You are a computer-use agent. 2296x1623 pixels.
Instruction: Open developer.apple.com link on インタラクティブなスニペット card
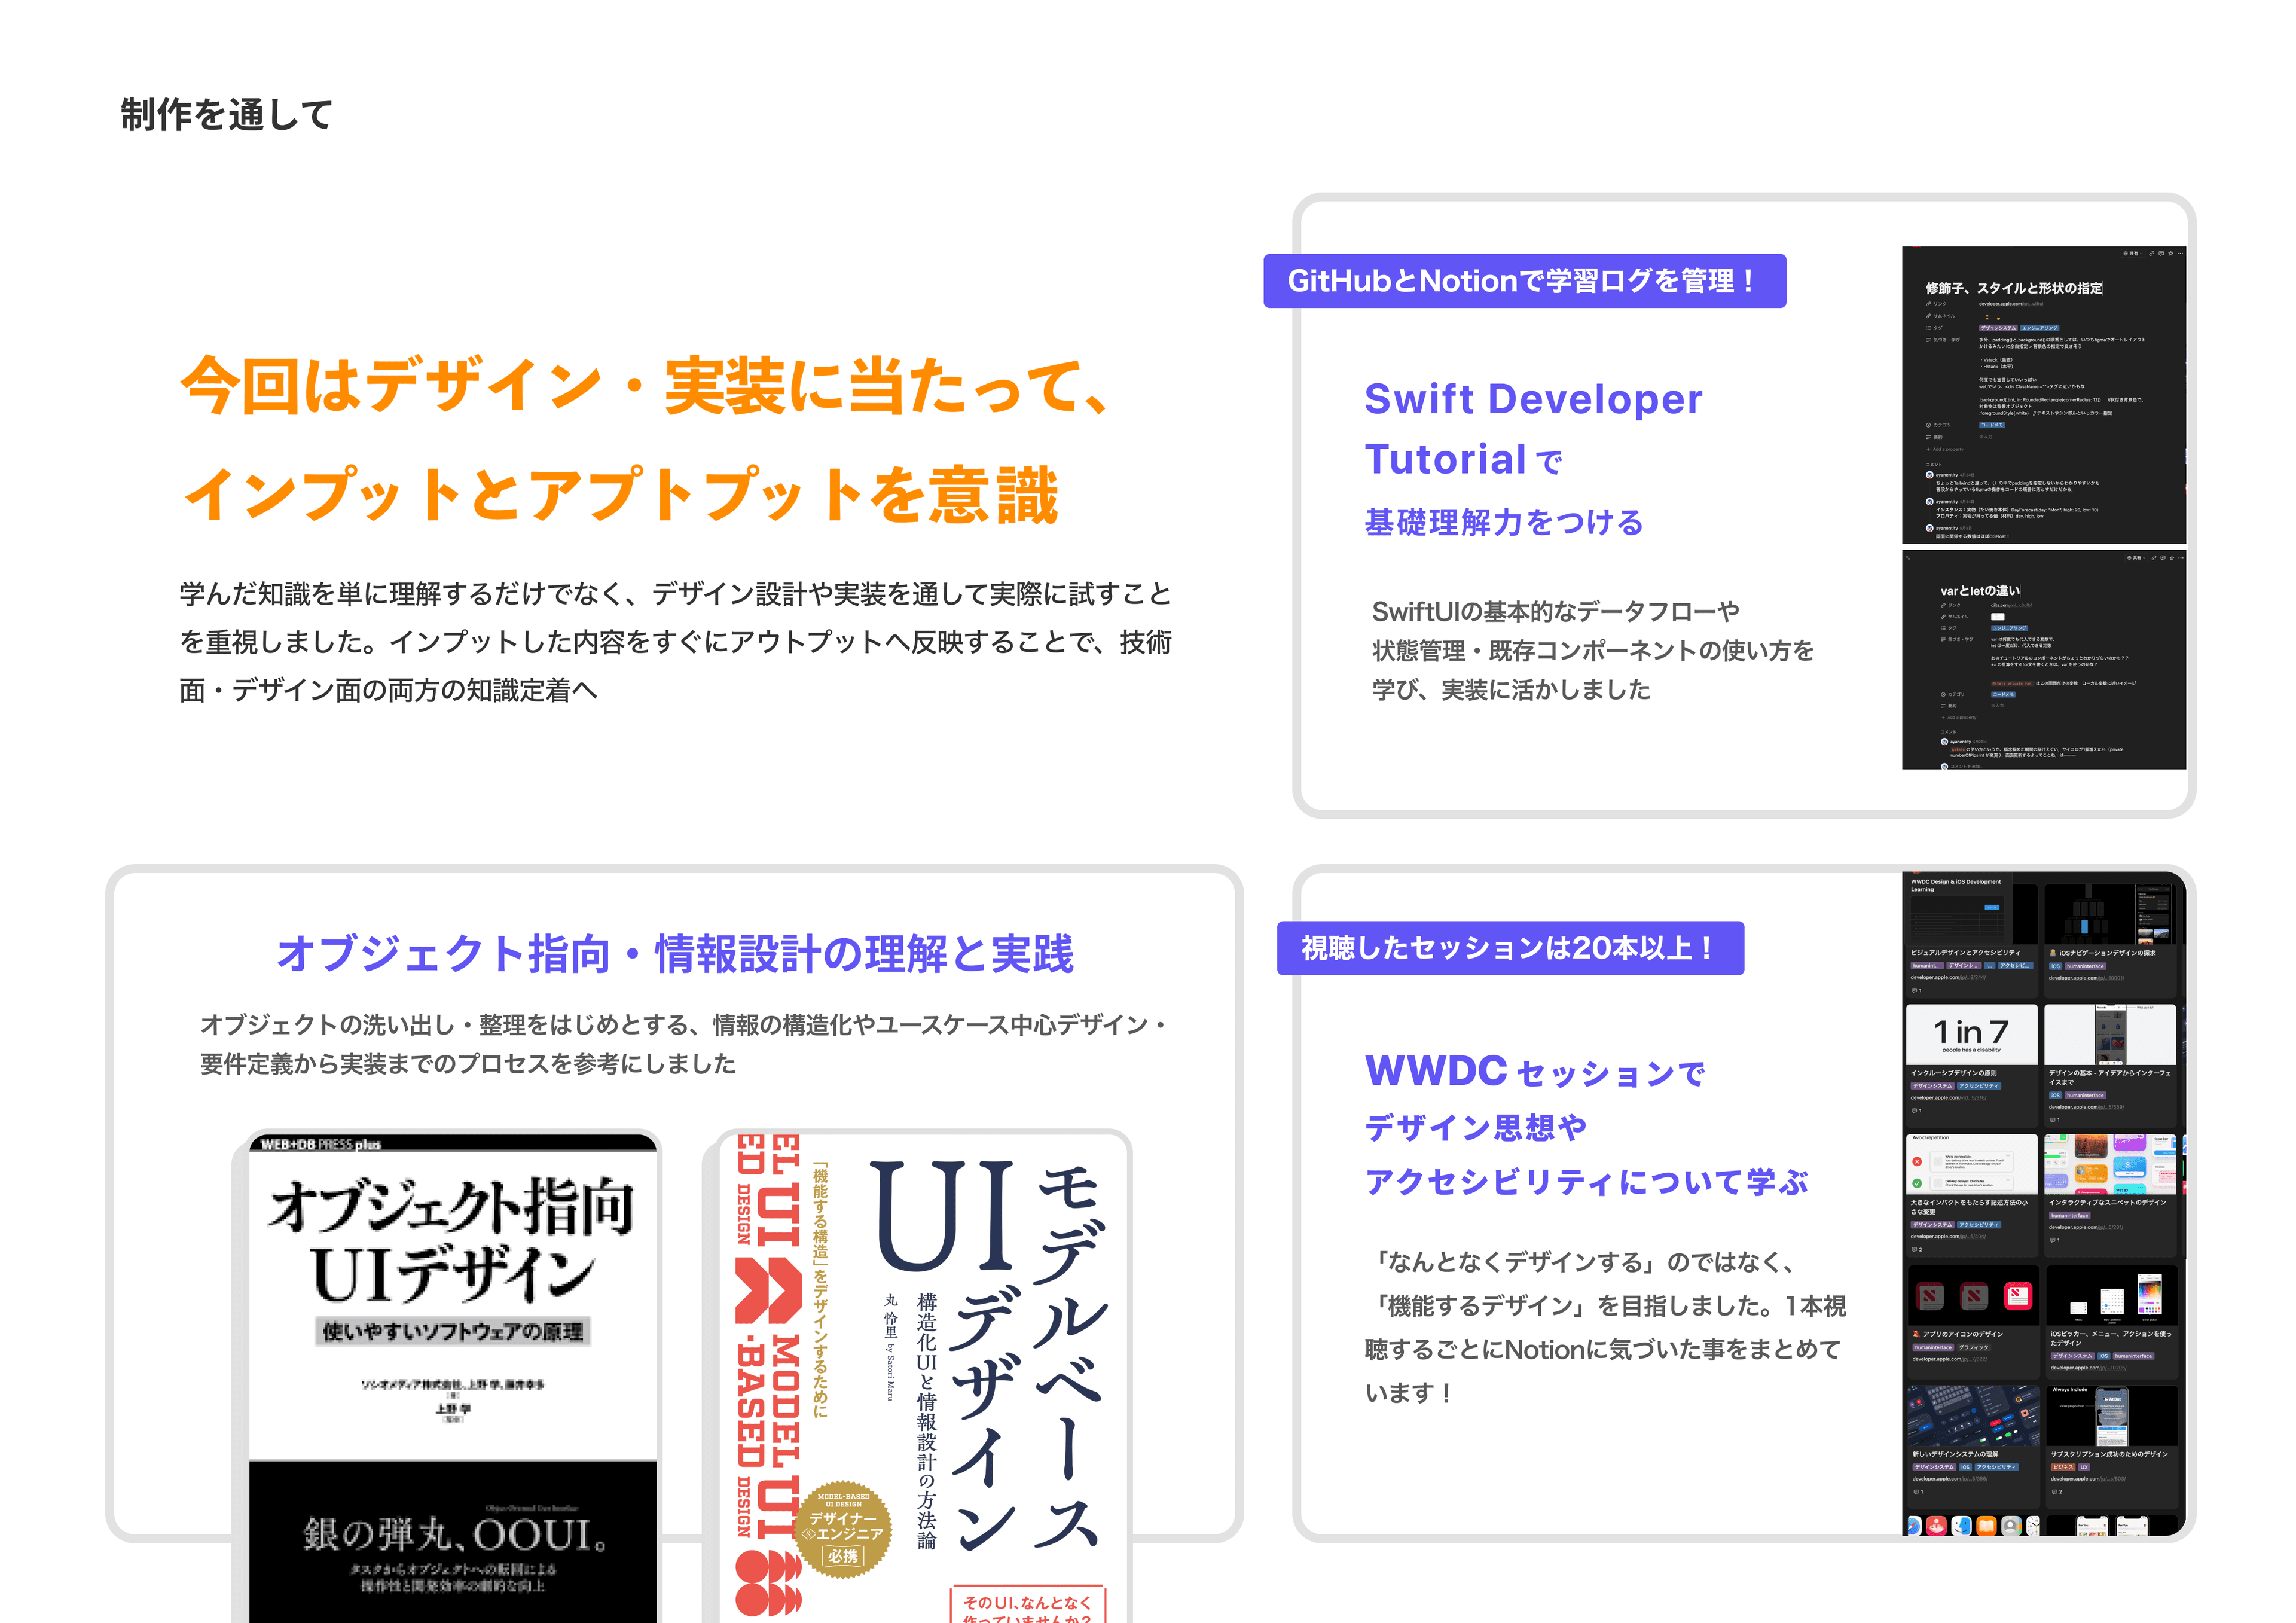[x=2085, y=1227]
